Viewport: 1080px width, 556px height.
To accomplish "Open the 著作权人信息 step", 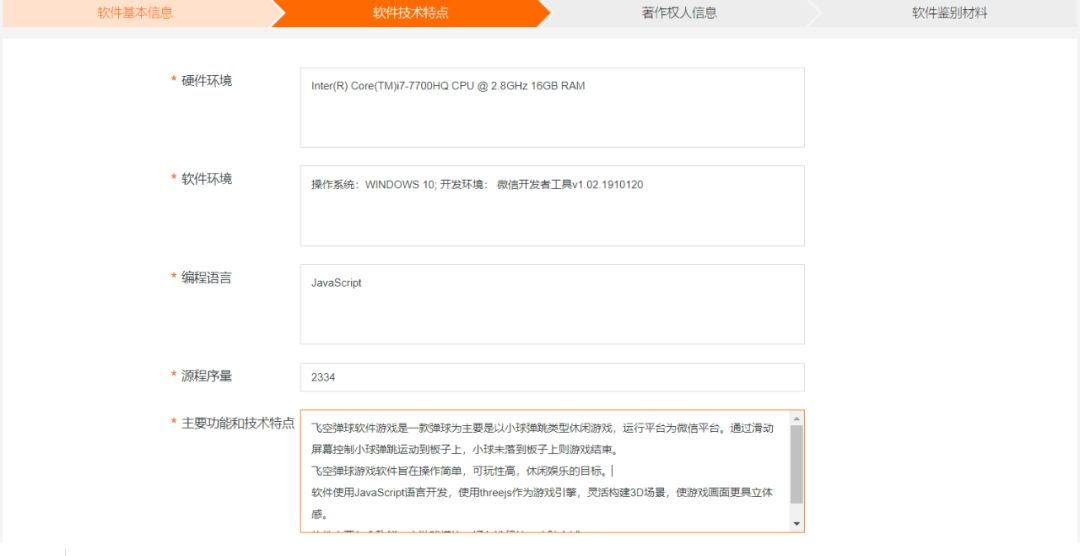I will coord(678,13).
